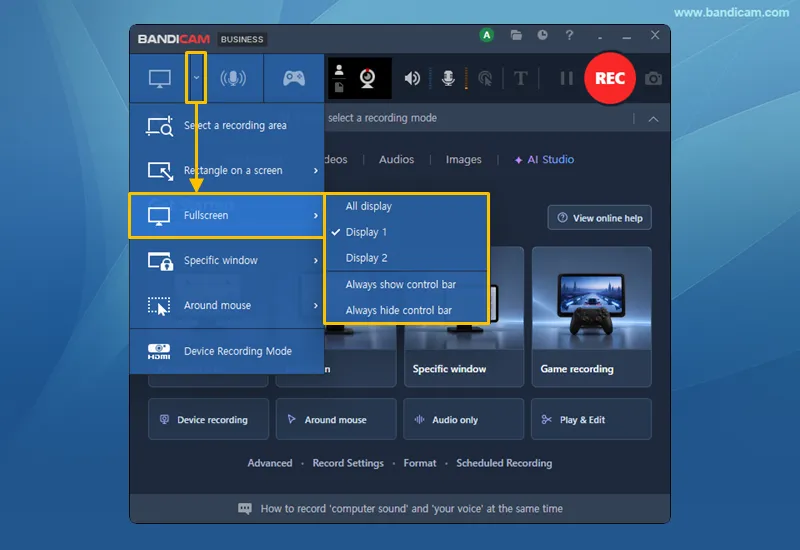
Task: Click the user profile overlay icon
Action: point(339,71)
